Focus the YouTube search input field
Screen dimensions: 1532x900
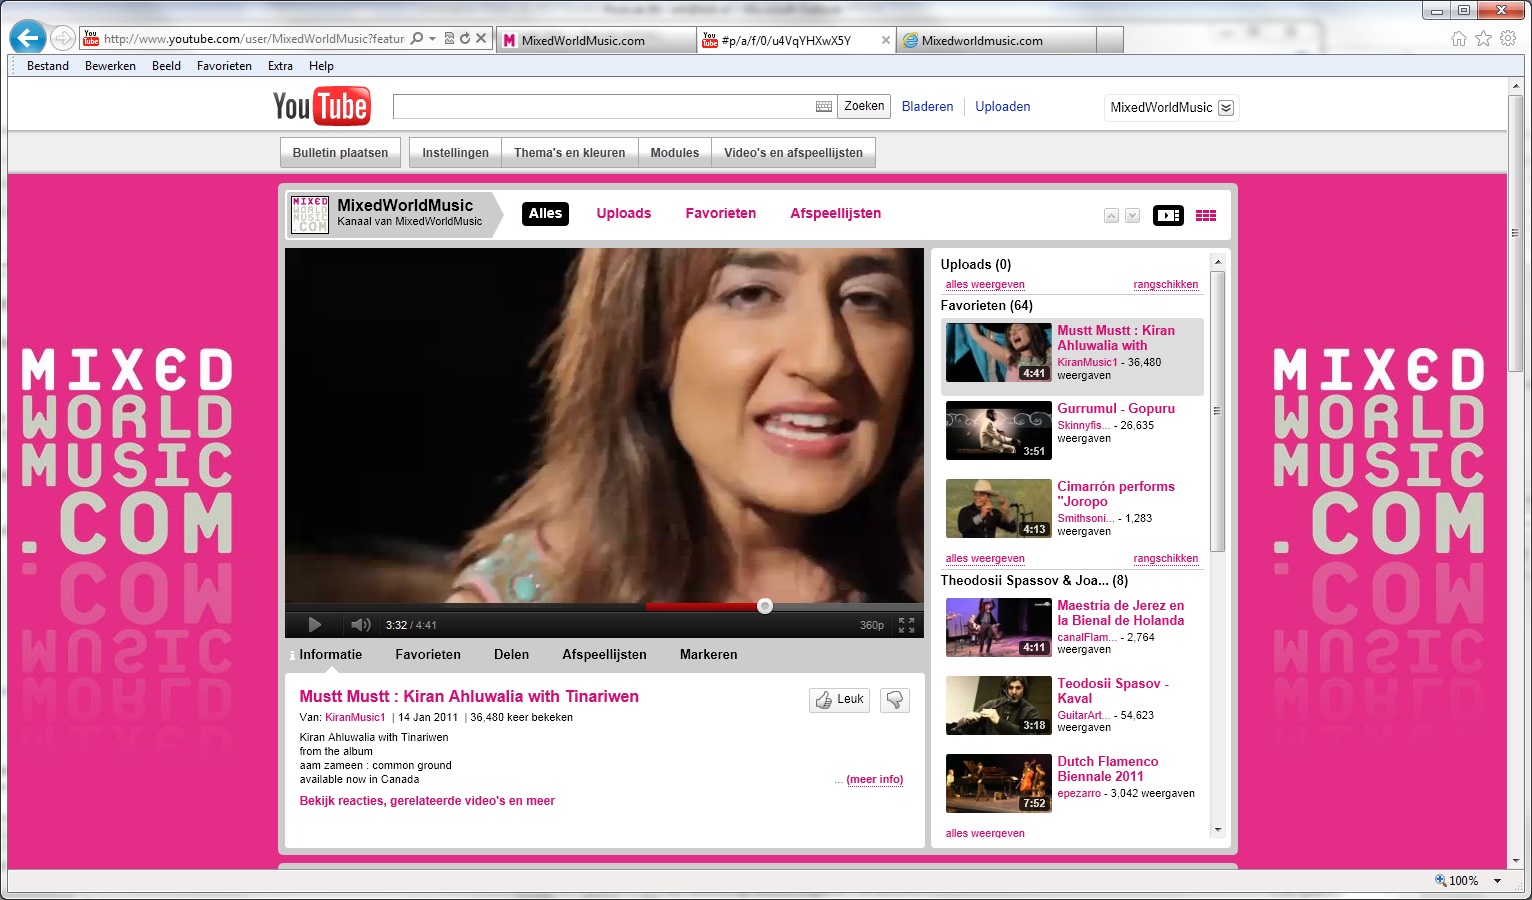click(604, 107)
